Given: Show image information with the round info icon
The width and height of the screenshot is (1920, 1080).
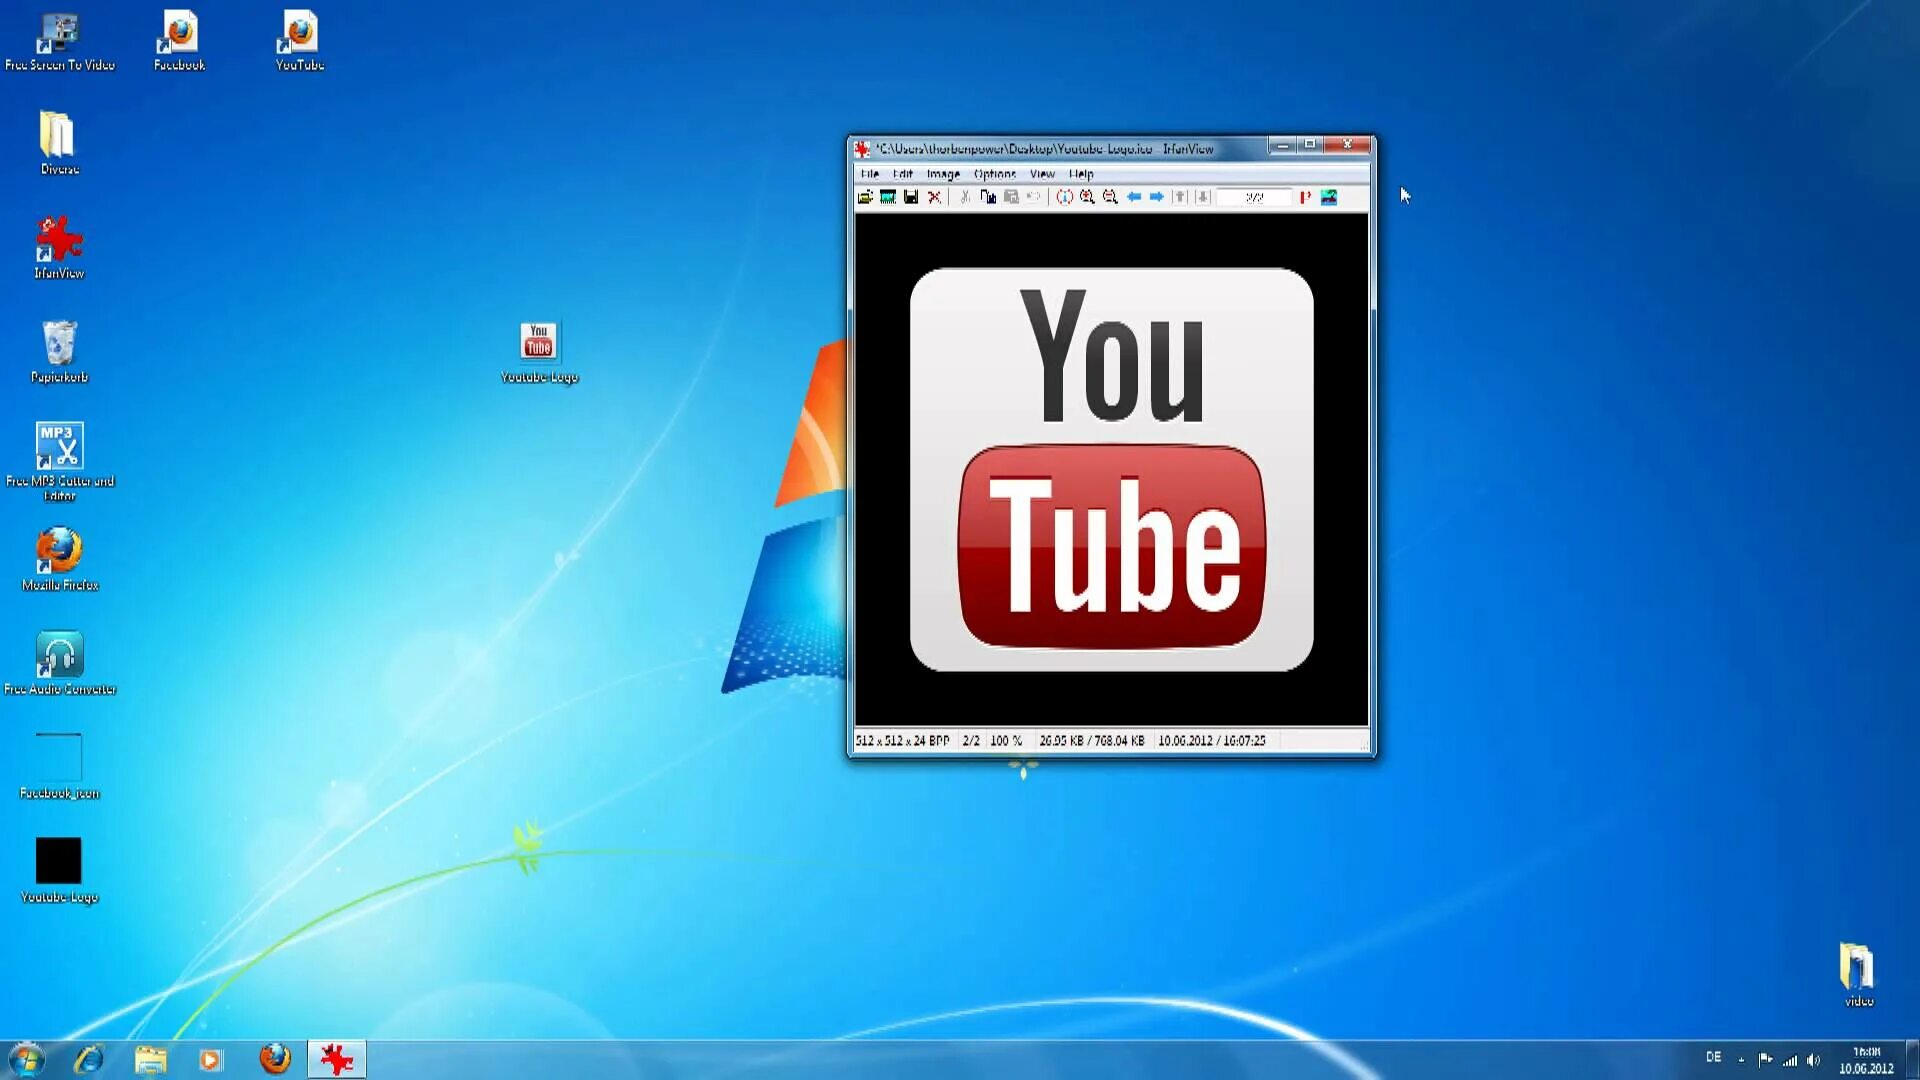Looking at the screenshot, I should [1064, 197].
